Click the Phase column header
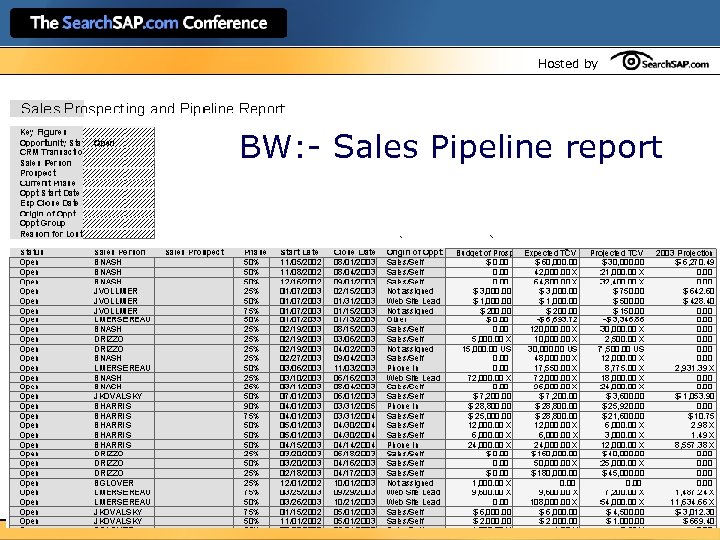The image size is (720, 540). click(x=255, y=252)
